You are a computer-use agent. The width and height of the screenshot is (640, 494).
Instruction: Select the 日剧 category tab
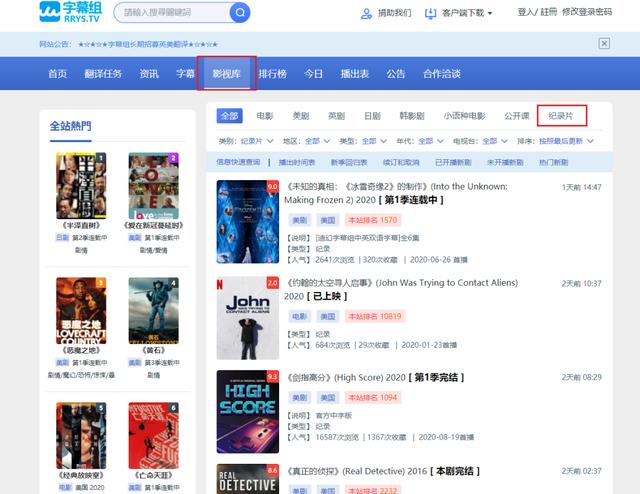point(372,116)
